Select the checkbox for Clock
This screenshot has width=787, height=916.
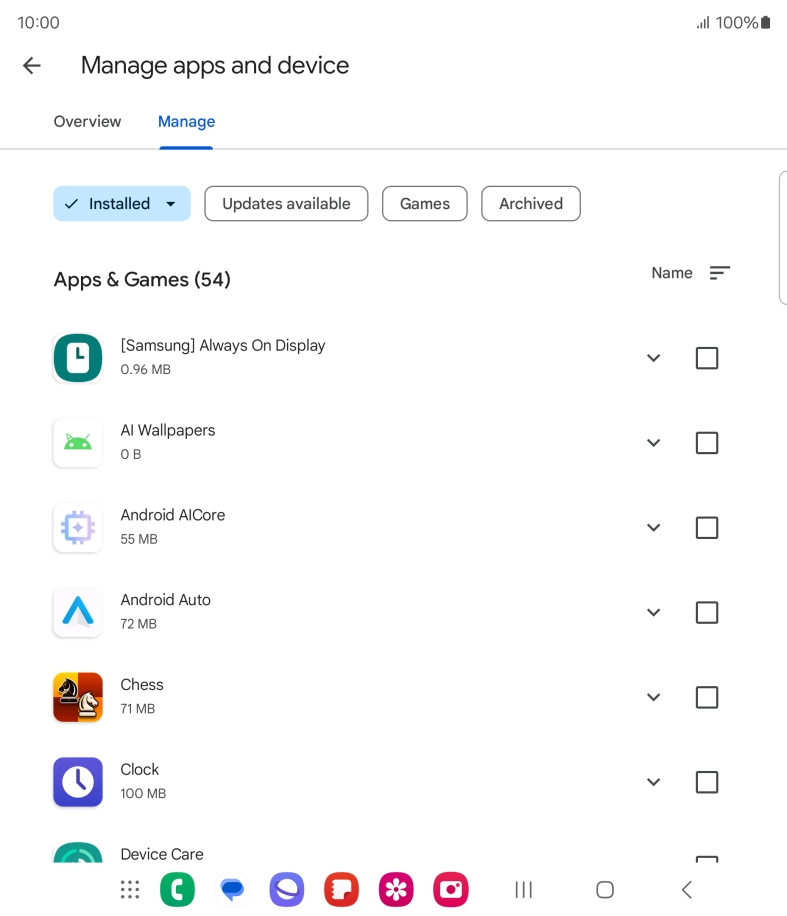pyautogui.click(x=707, y=782)
